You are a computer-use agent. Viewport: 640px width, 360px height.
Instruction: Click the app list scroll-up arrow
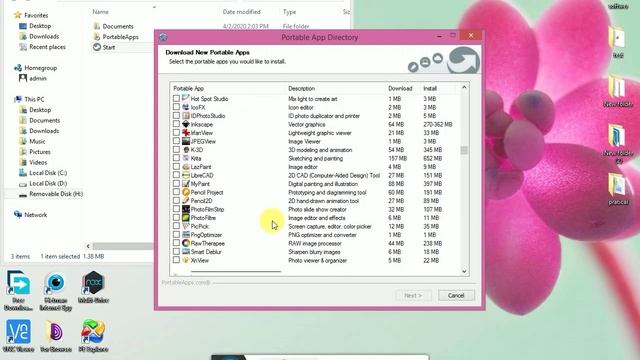click(464, 87)
